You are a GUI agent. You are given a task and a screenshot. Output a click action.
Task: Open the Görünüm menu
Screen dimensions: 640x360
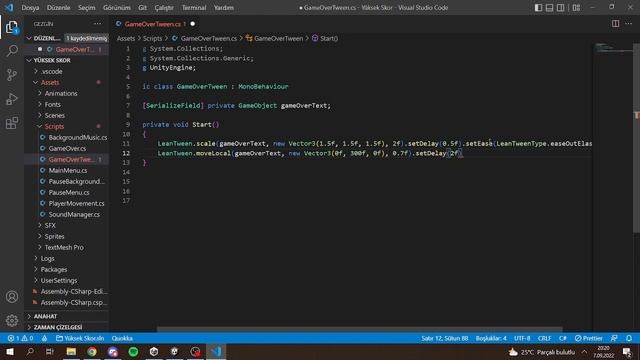[117, 8]
